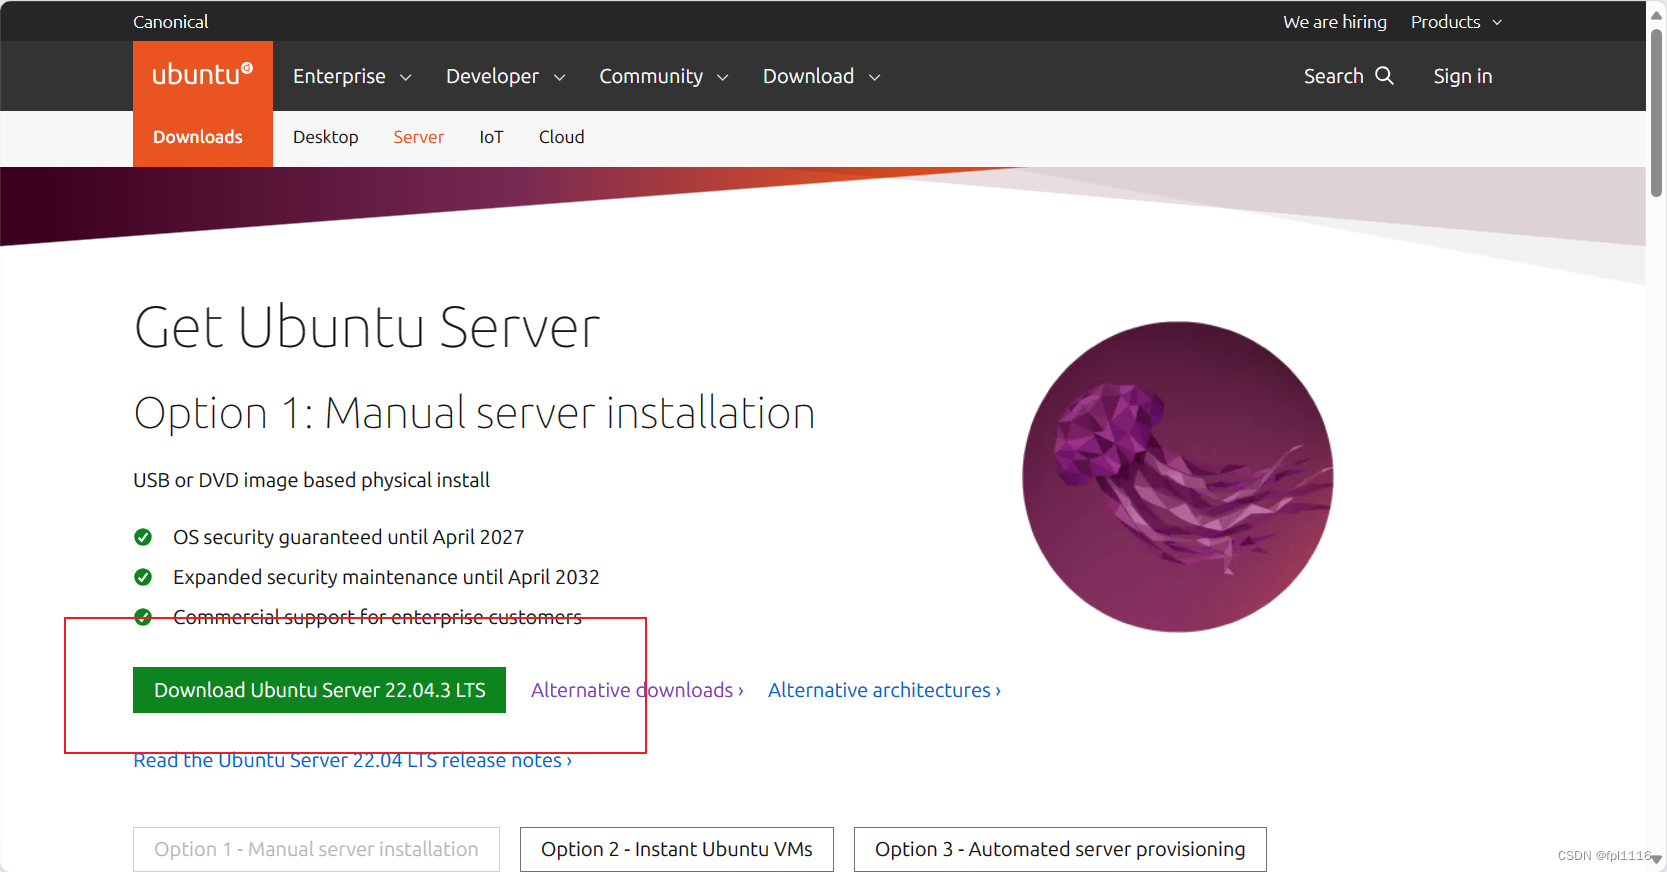Open the Products dropdown
The image size is (1667, 872).
1456,22
